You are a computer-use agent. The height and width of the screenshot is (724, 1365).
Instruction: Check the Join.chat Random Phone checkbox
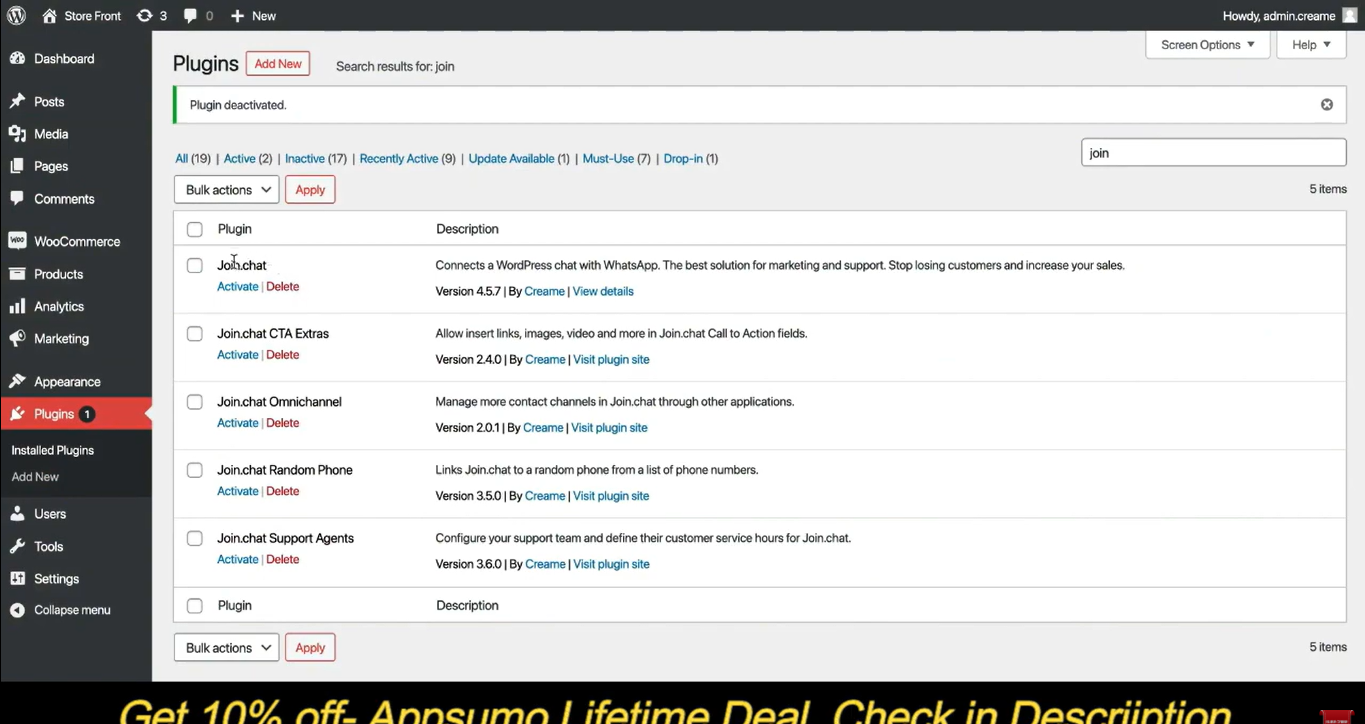(195, 470)
